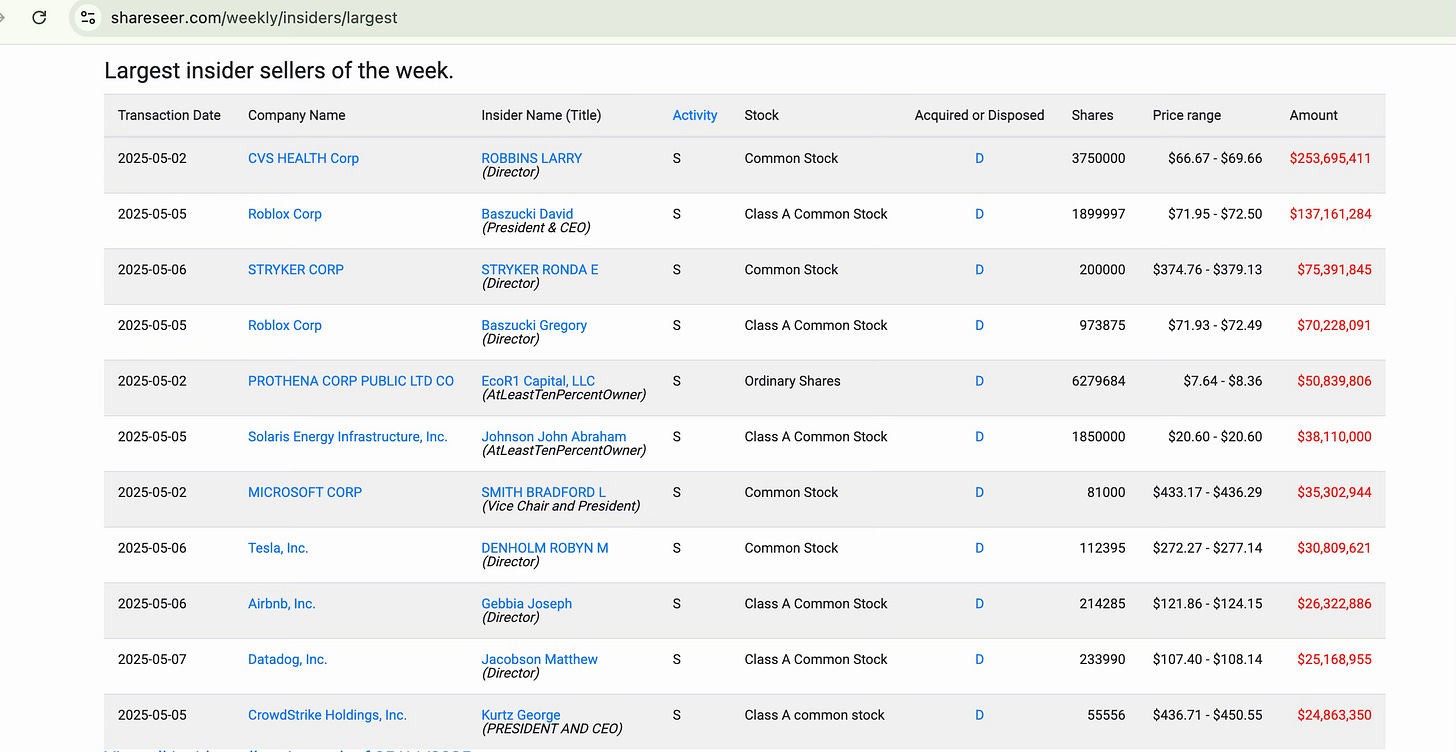Select the amount $137,161,284
Image resolution: width=1456 pixels, height=752 pixels.
(x=1330, y=214)
